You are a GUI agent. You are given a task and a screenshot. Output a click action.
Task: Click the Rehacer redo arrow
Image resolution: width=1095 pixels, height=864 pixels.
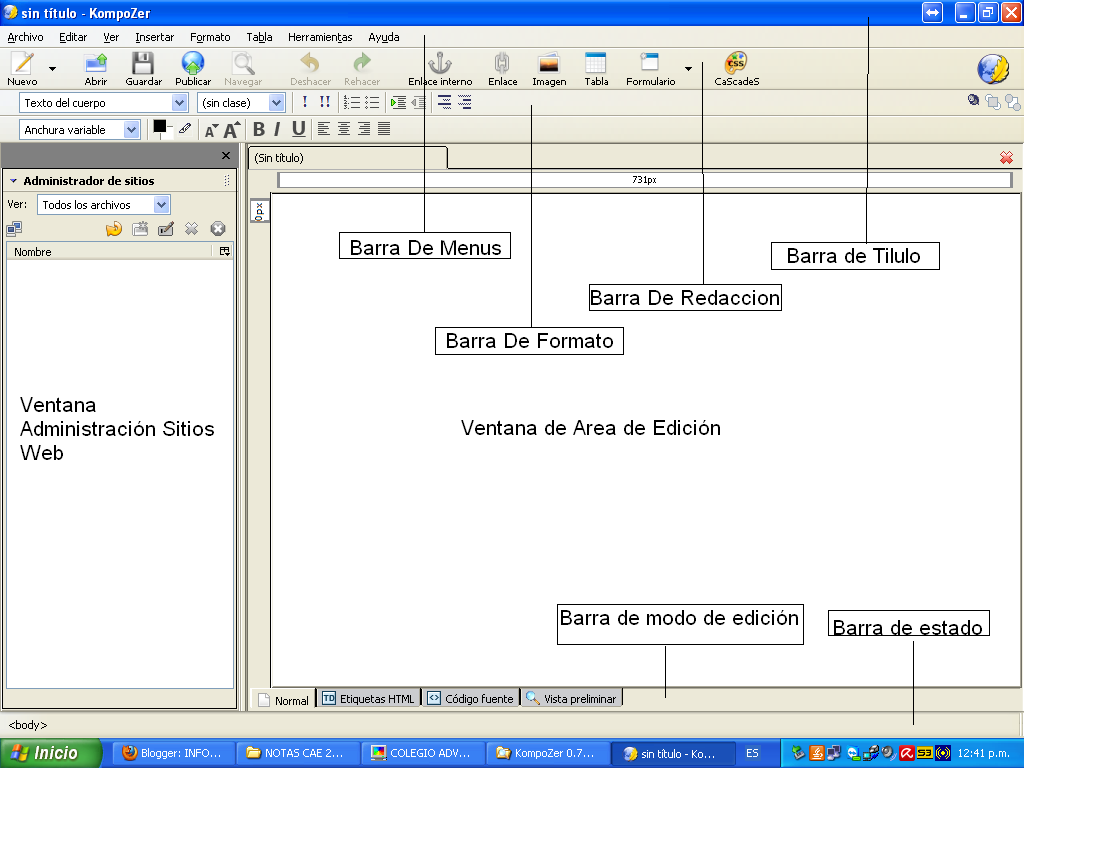362,63
